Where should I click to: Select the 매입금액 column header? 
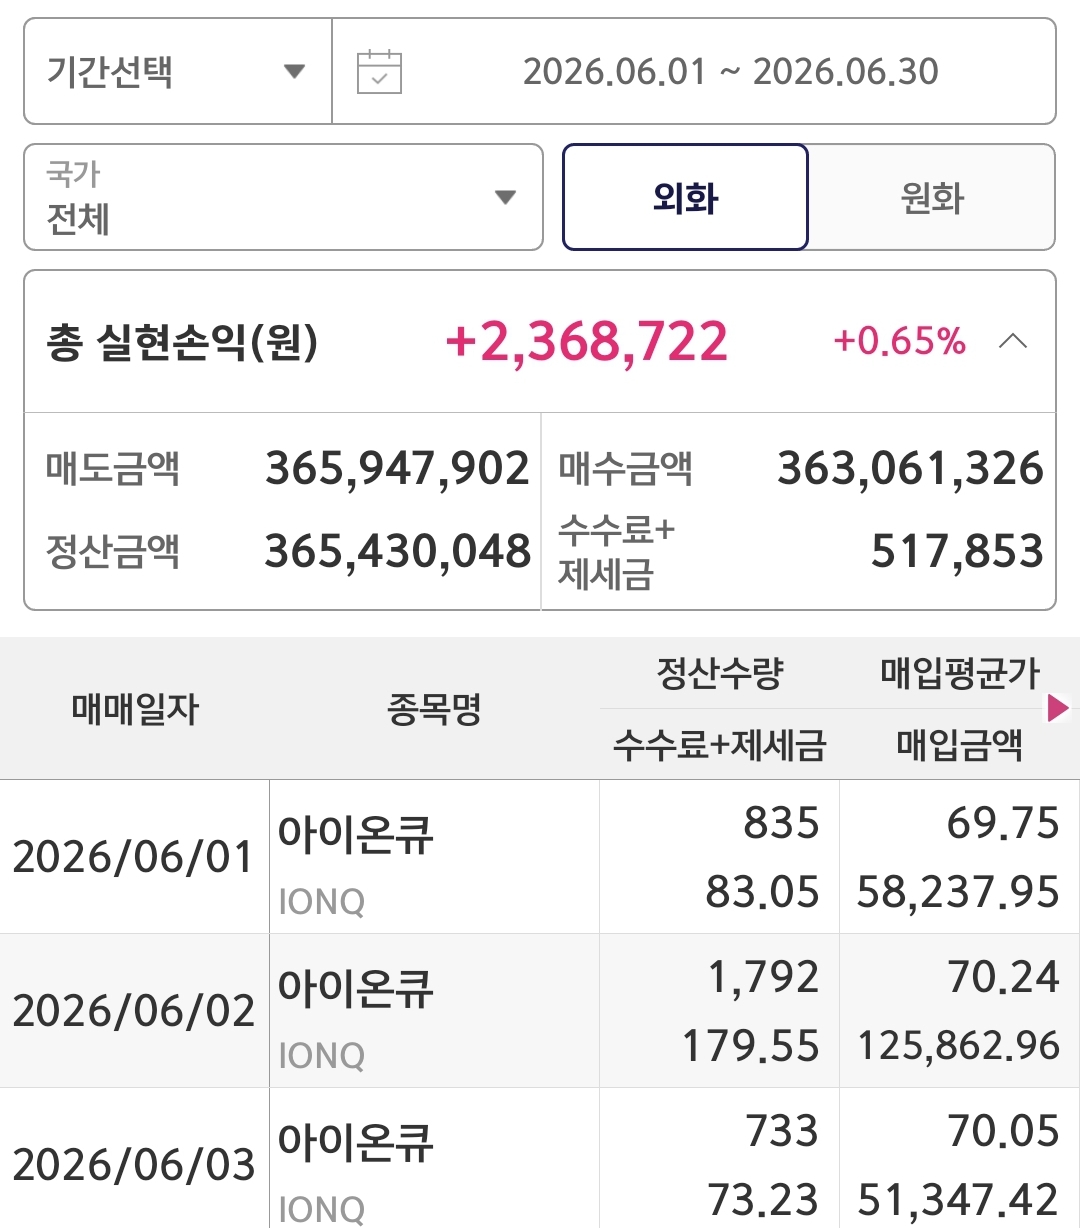[x=960, y=745]
